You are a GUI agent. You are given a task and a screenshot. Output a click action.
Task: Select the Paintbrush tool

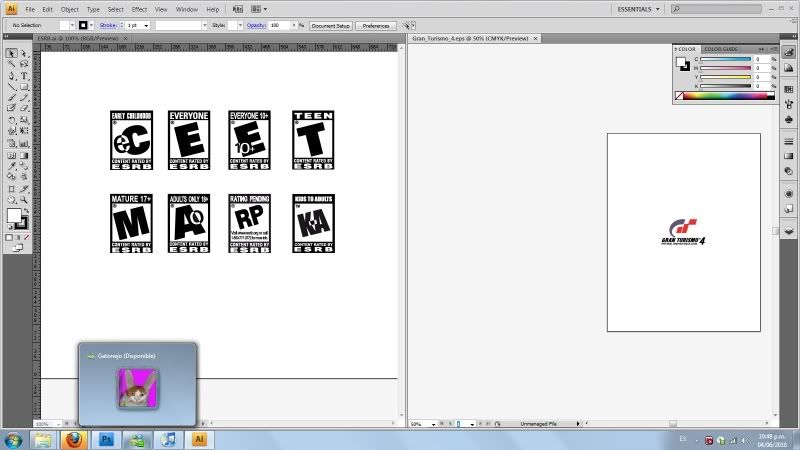(x=11, y=97)
